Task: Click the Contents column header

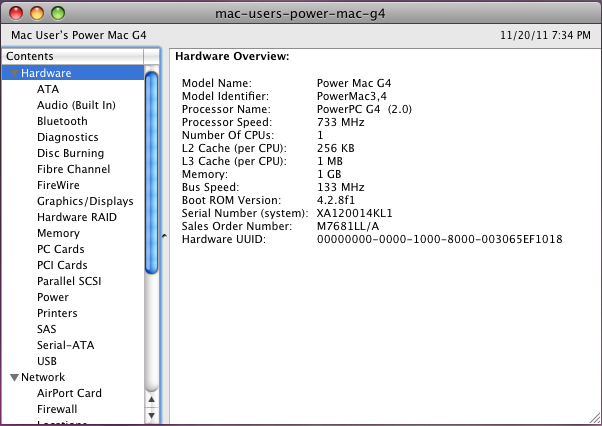Action: [x=73, y=56]
